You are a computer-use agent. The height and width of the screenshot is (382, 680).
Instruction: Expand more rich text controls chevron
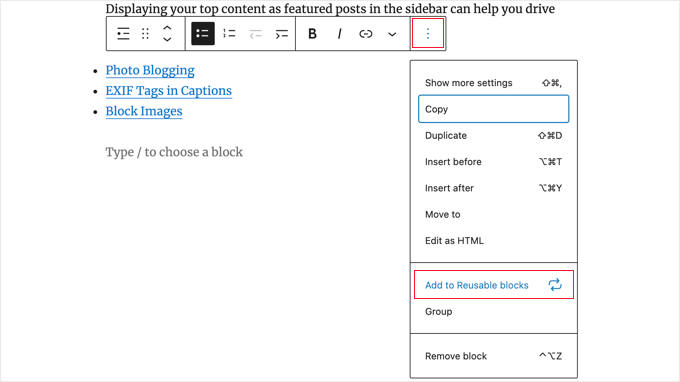point(392,34)
